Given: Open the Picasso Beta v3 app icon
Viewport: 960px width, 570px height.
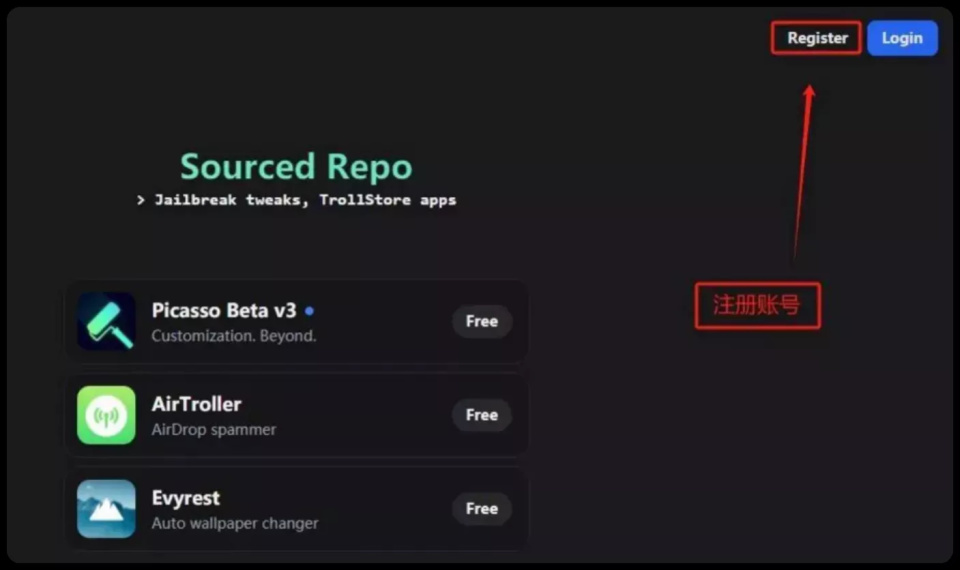Looking at the screenshot, I should coord(106,321).
